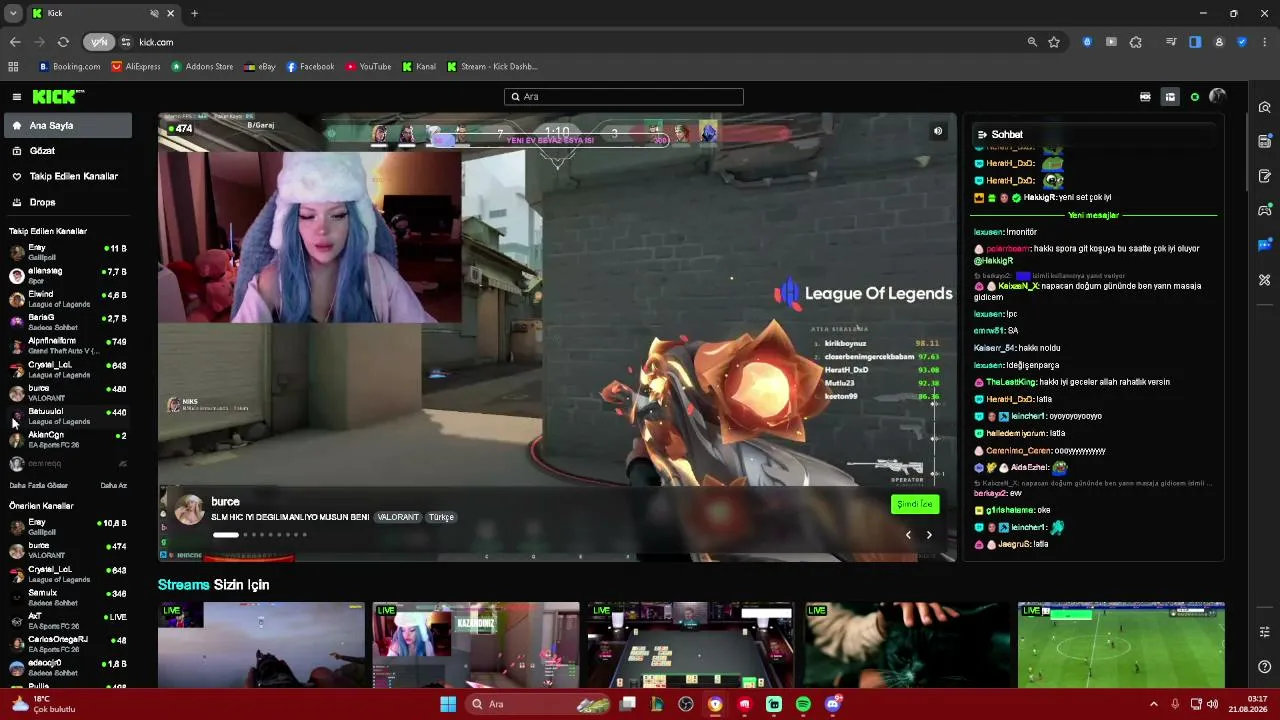Focus the Kick Ara search field

[624, 97]
